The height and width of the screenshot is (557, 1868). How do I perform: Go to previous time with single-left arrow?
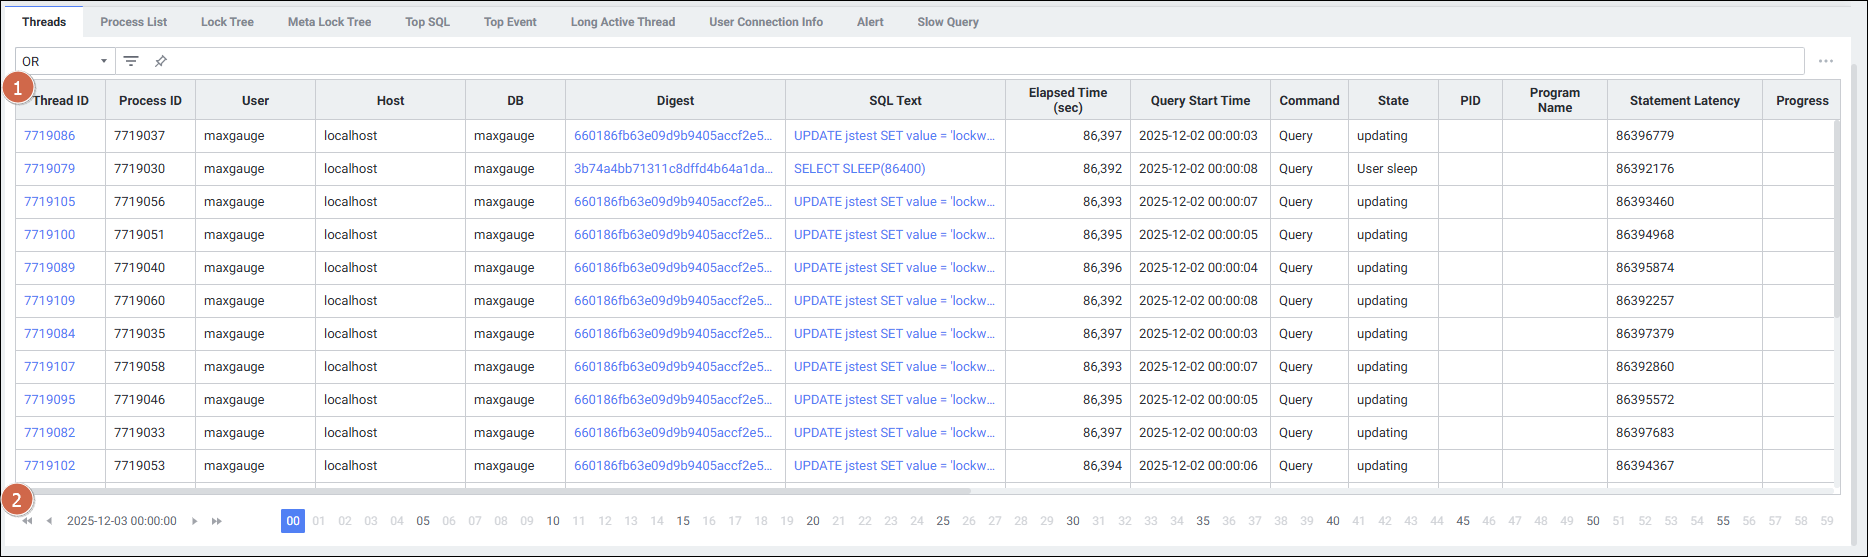click(x=49, y=521)
